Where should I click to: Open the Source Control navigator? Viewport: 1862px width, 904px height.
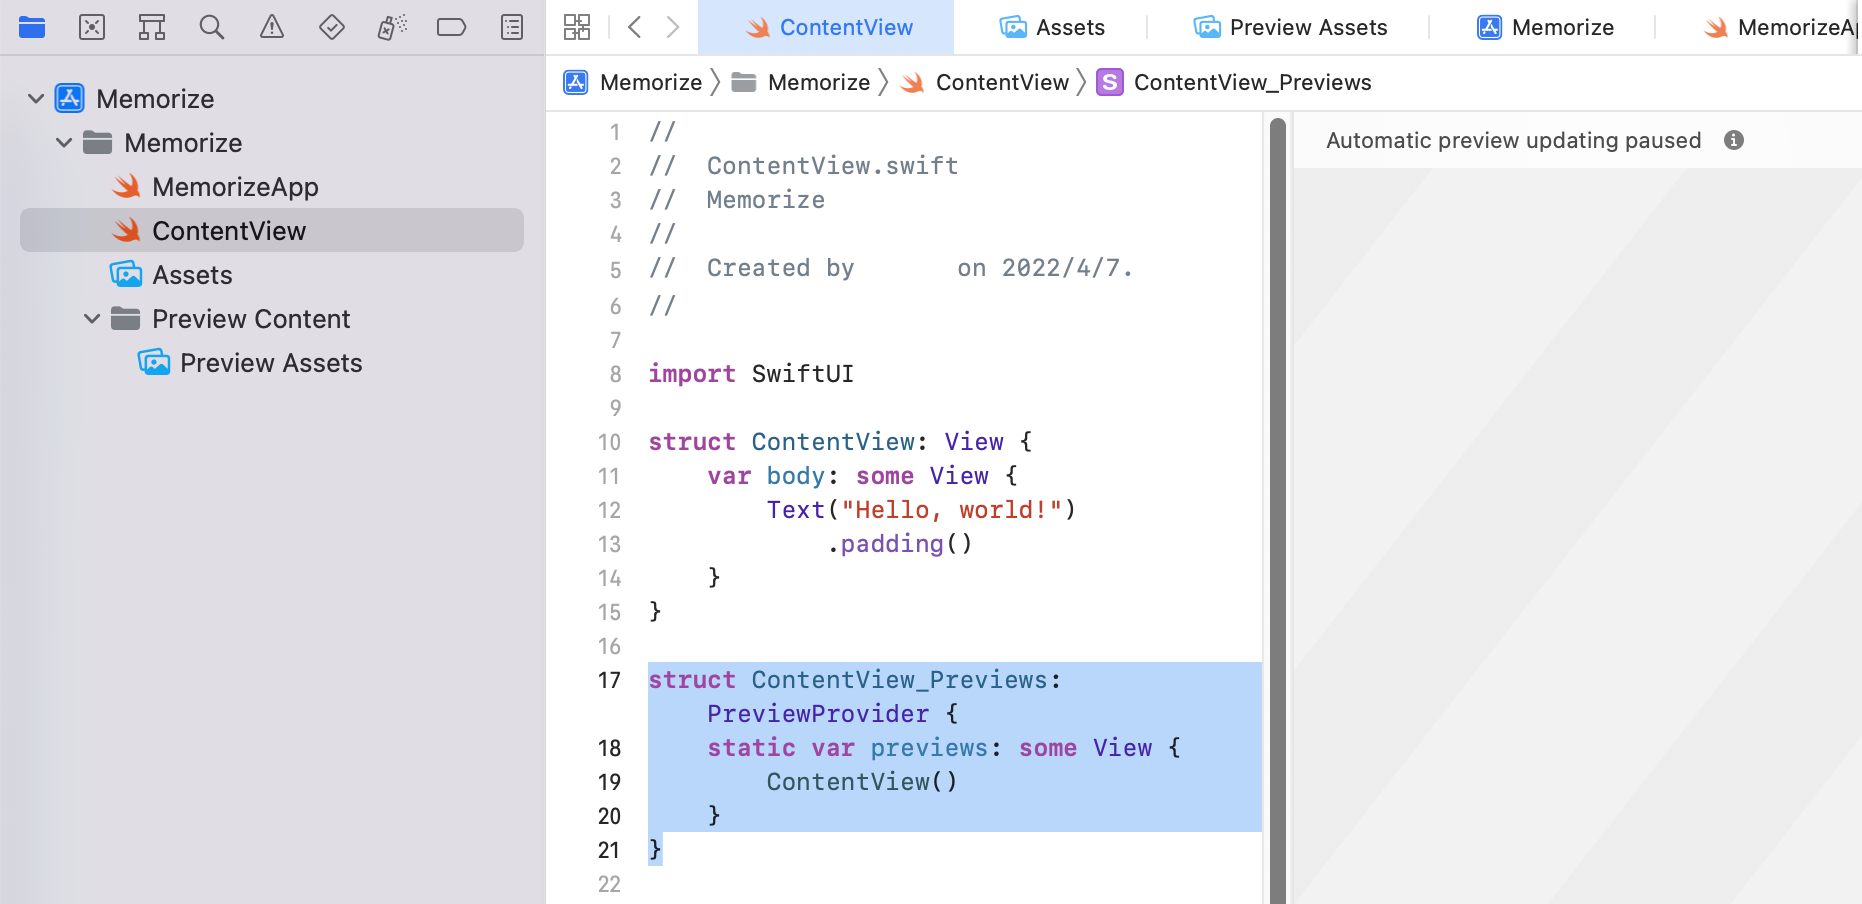(x=92, y=27)
